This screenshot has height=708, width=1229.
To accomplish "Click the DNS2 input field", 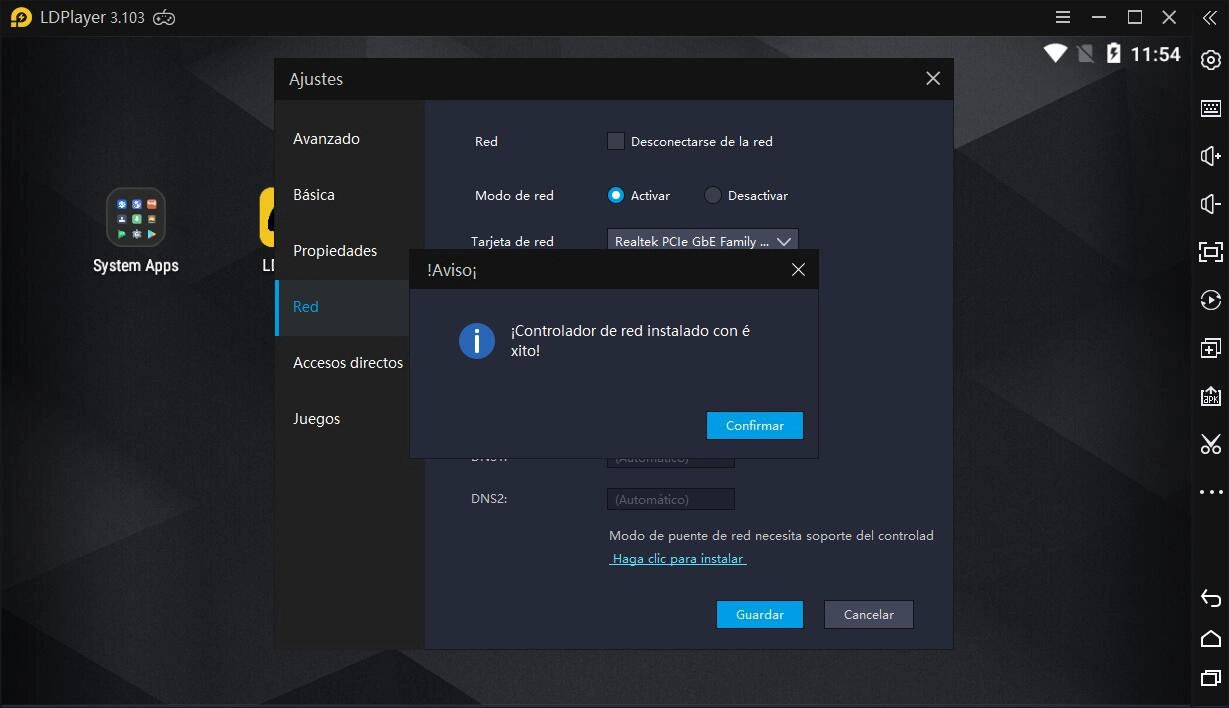I will click(670, 499).
